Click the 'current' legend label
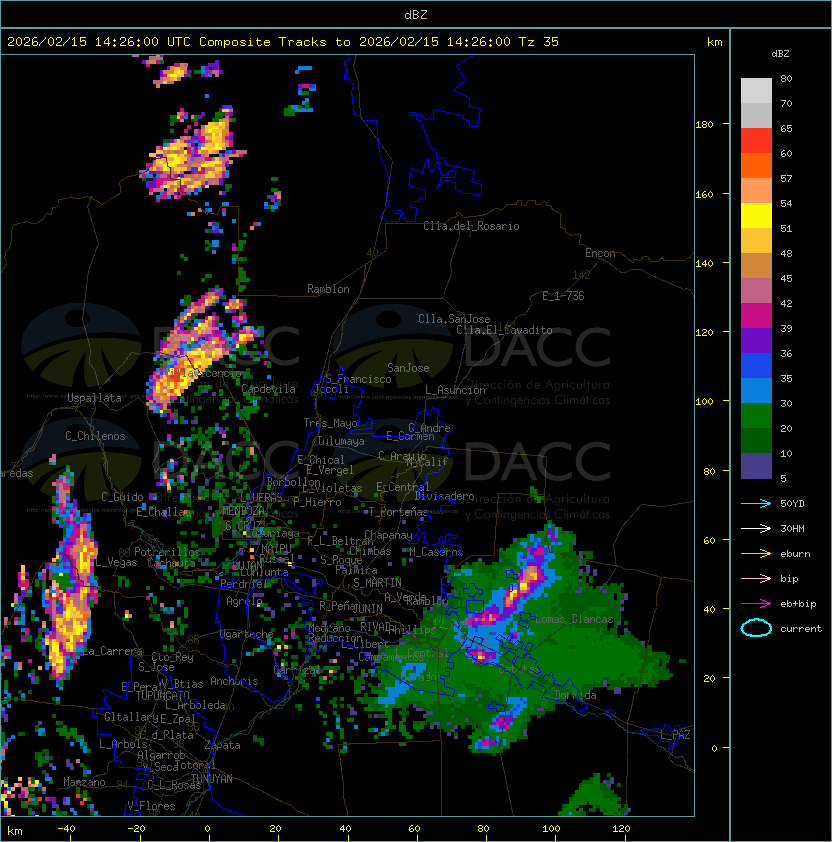832x842 pixels. click(801, 629)
